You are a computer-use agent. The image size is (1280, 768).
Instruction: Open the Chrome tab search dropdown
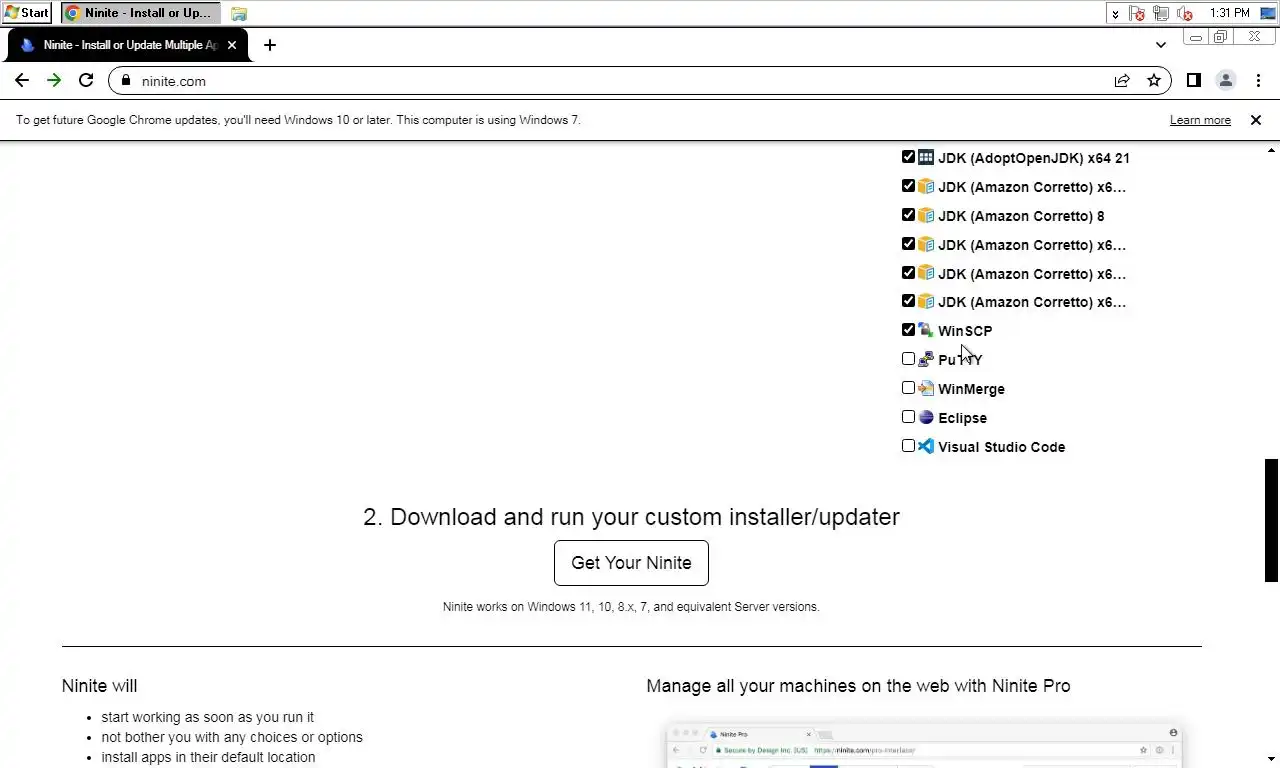point(1160,45)
